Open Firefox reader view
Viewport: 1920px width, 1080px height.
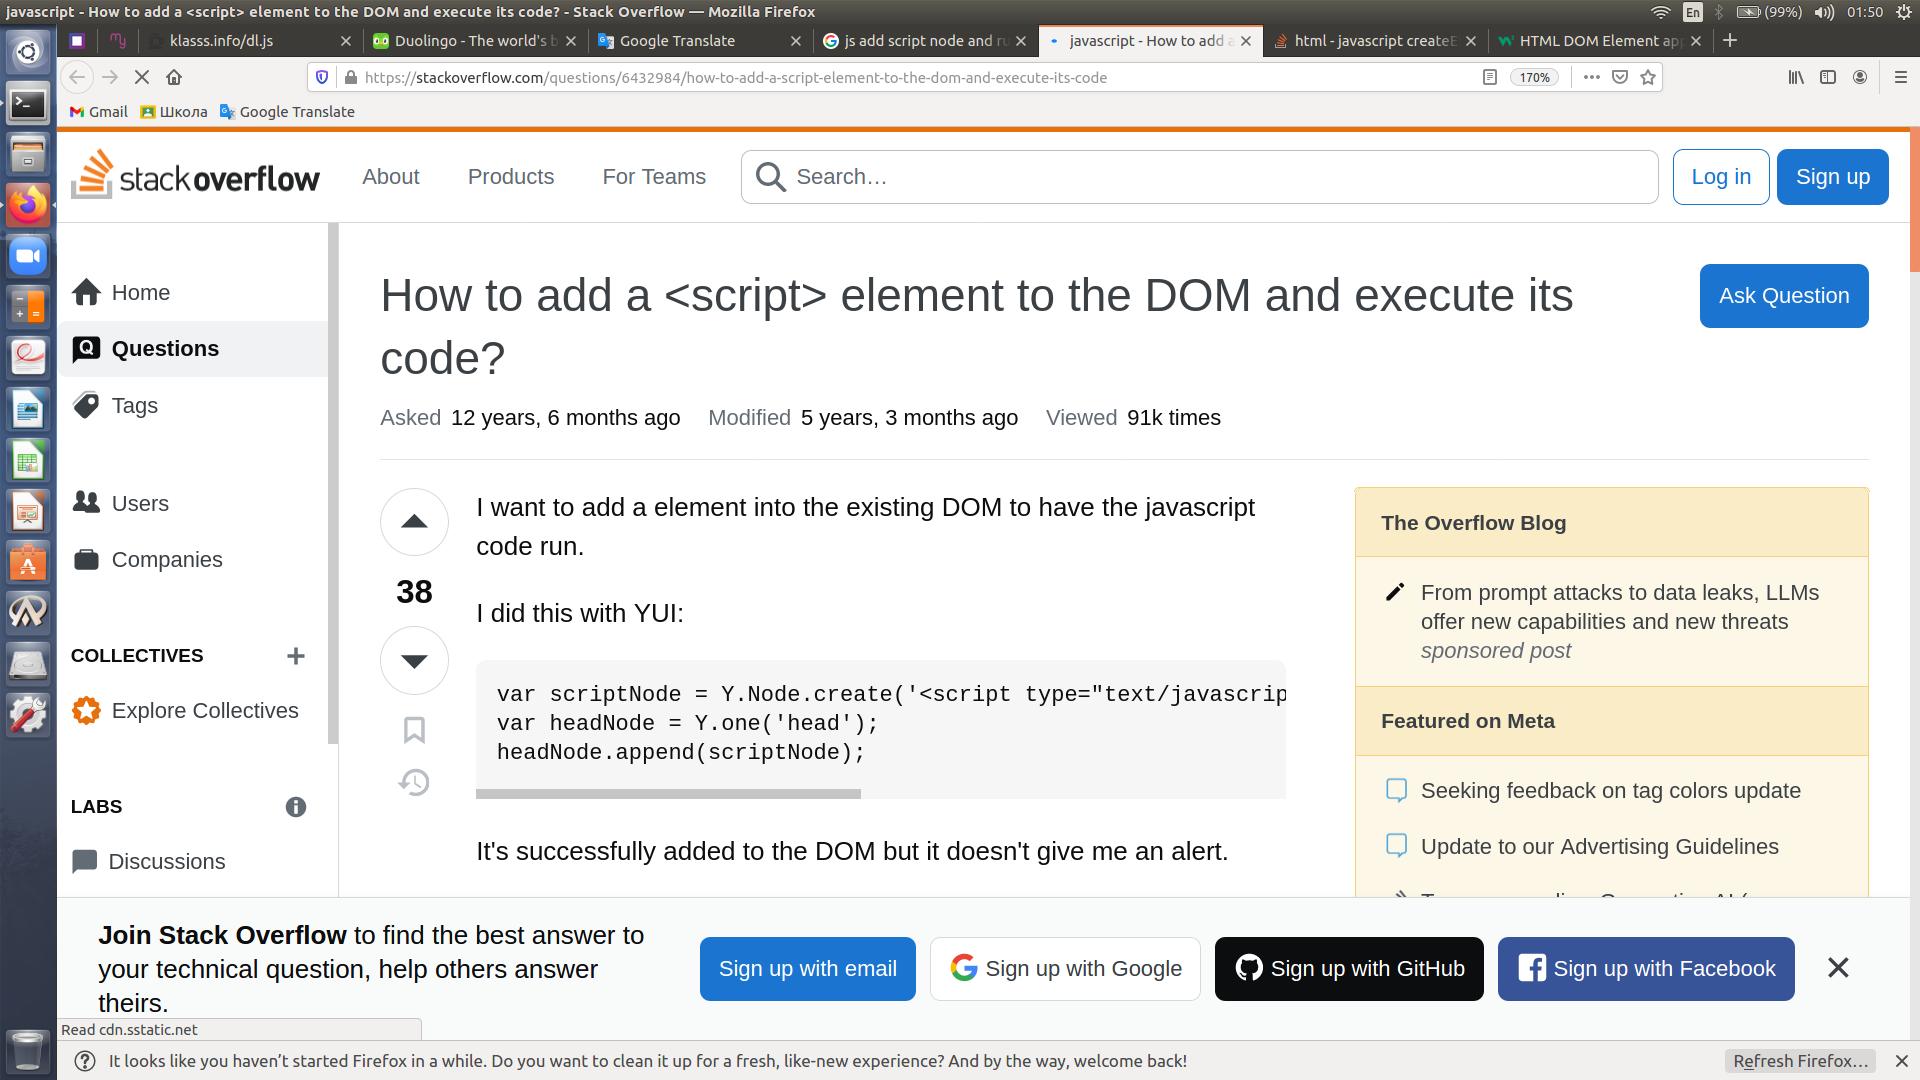pos(1489,77)
